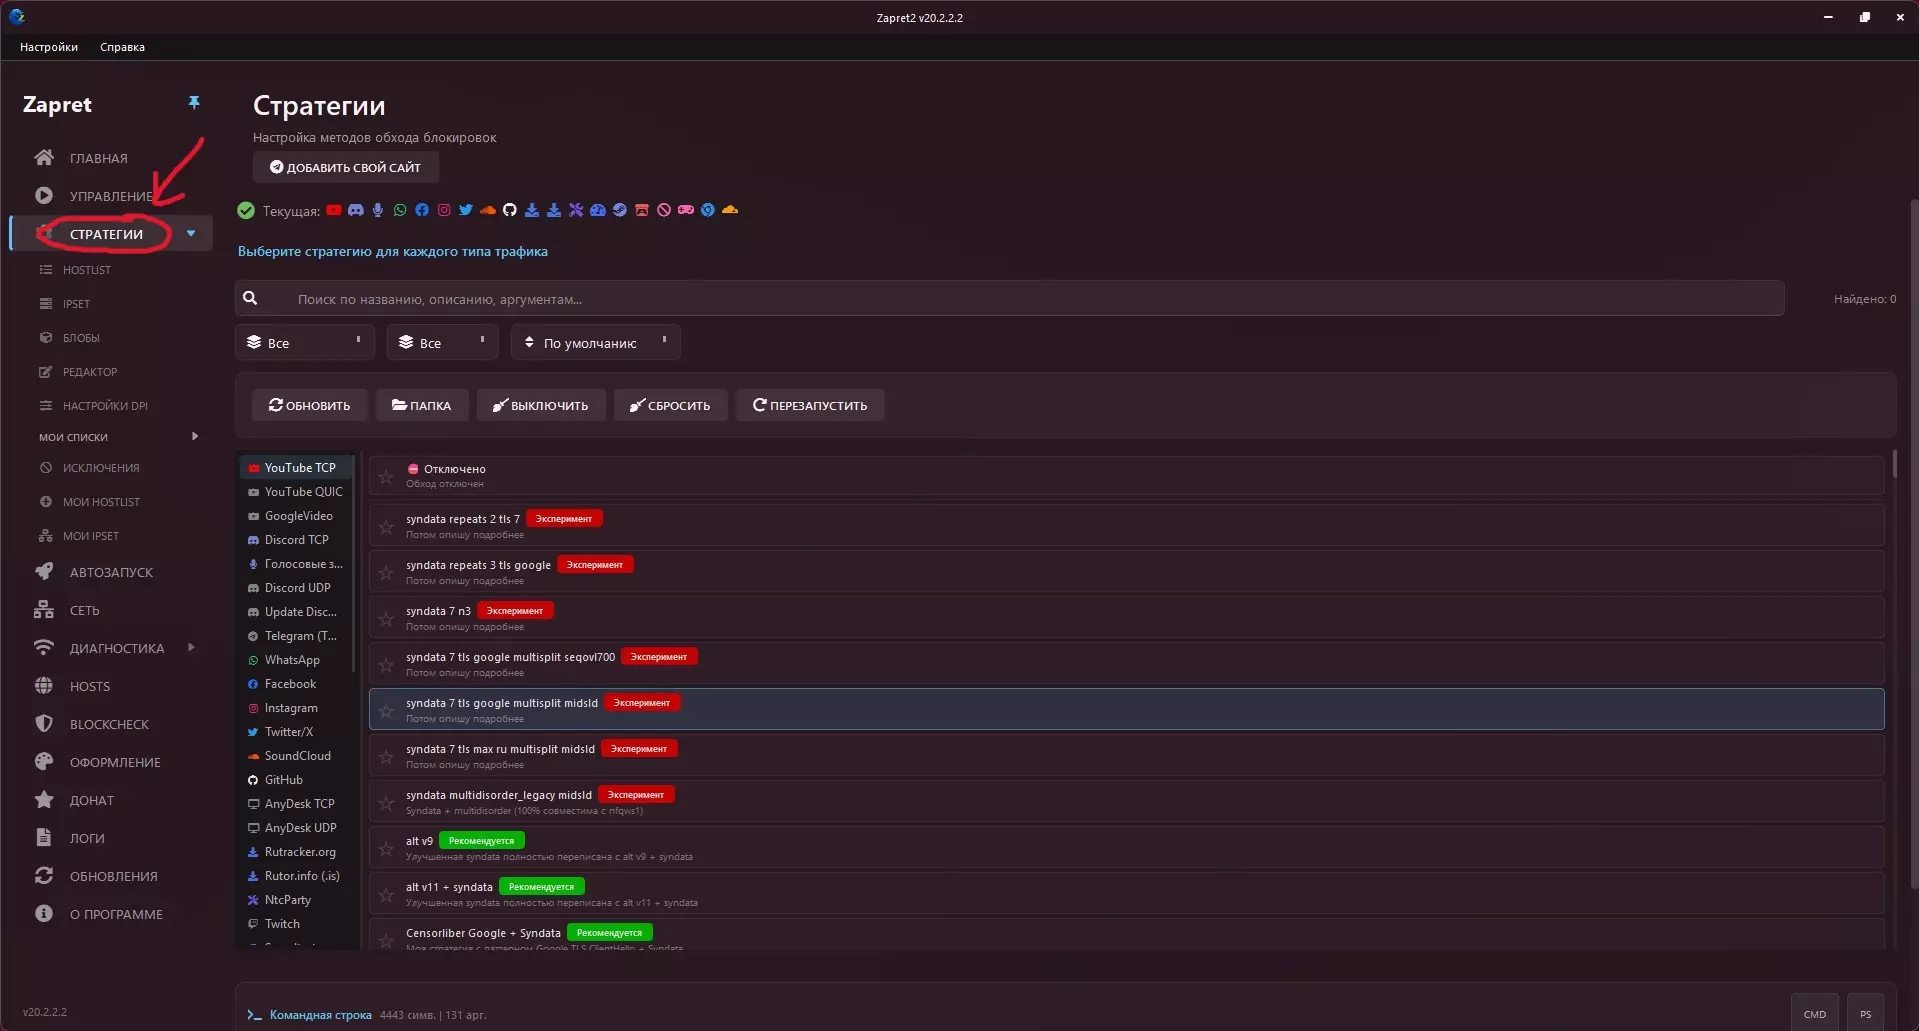Open the leftmost 'Все' filter dropdown
This screenshot has width=1919, height=1031.
[305, 342]
